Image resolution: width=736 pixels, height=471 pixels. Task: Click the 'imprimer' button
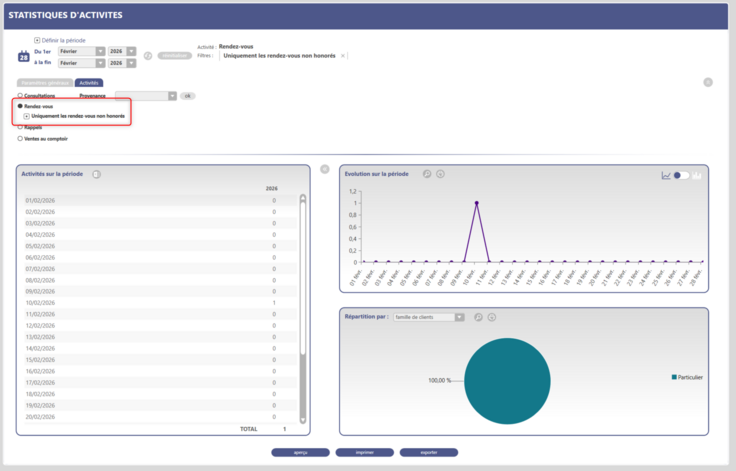(x=364, y=452)
